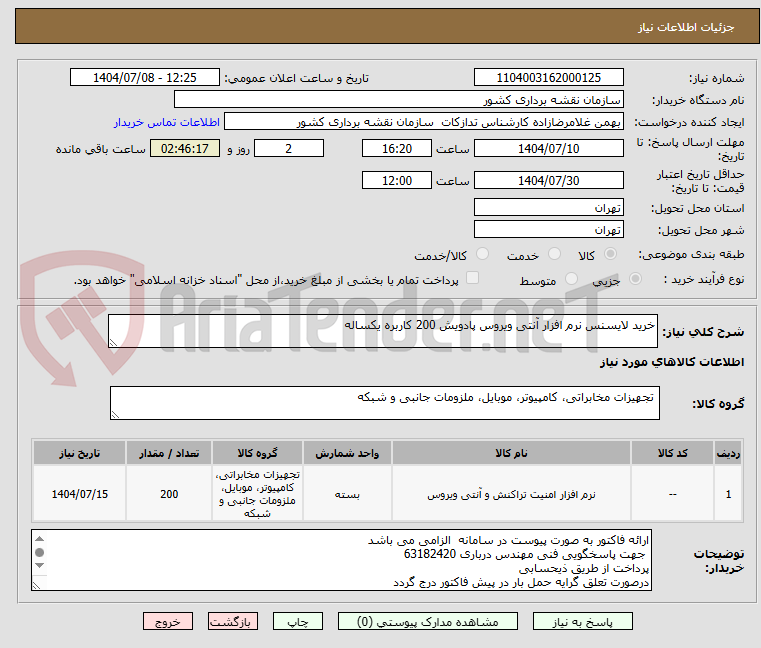Click the phone number 63182420 in notes
Image resolution: width=761 pixels, height=648 pixels.
pyautogui.click(x=430, y=554)
